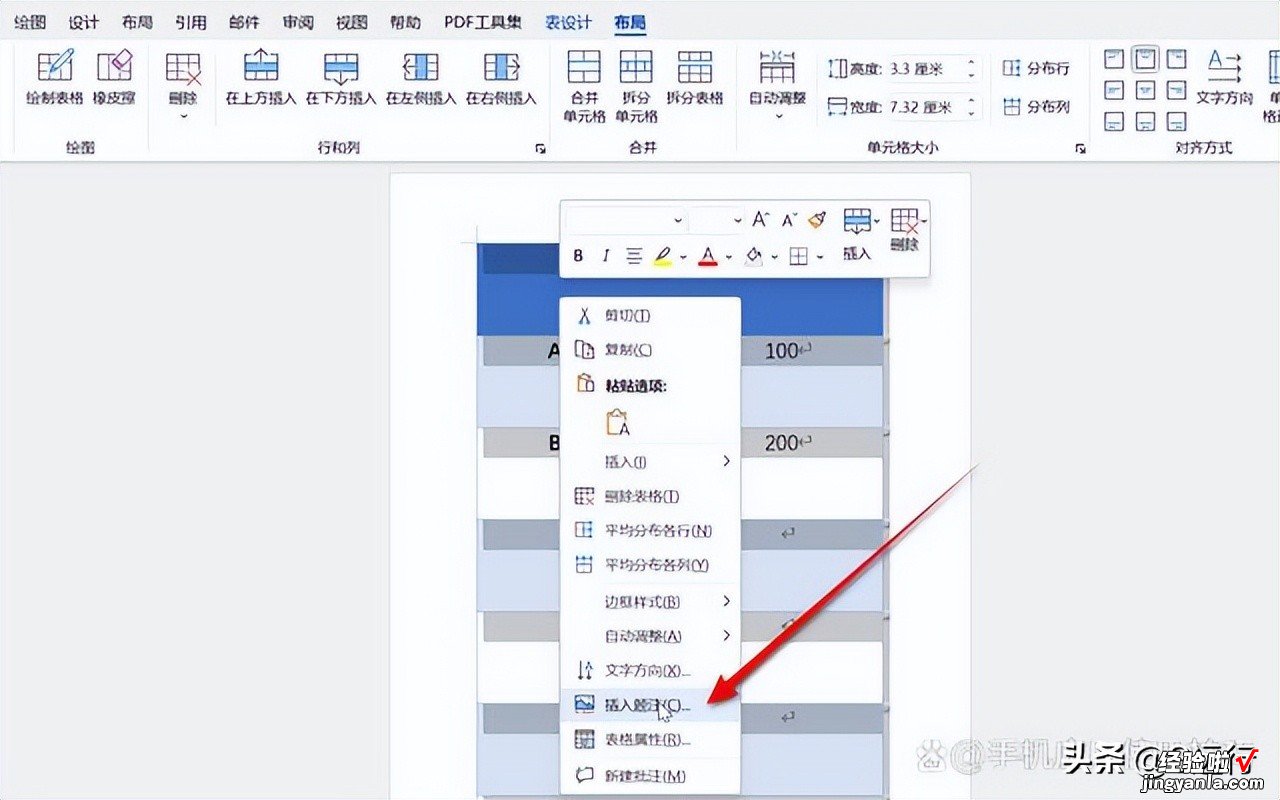Align cell text center
Viewport: 1280px width, 800px height.
coord(1146,91)
